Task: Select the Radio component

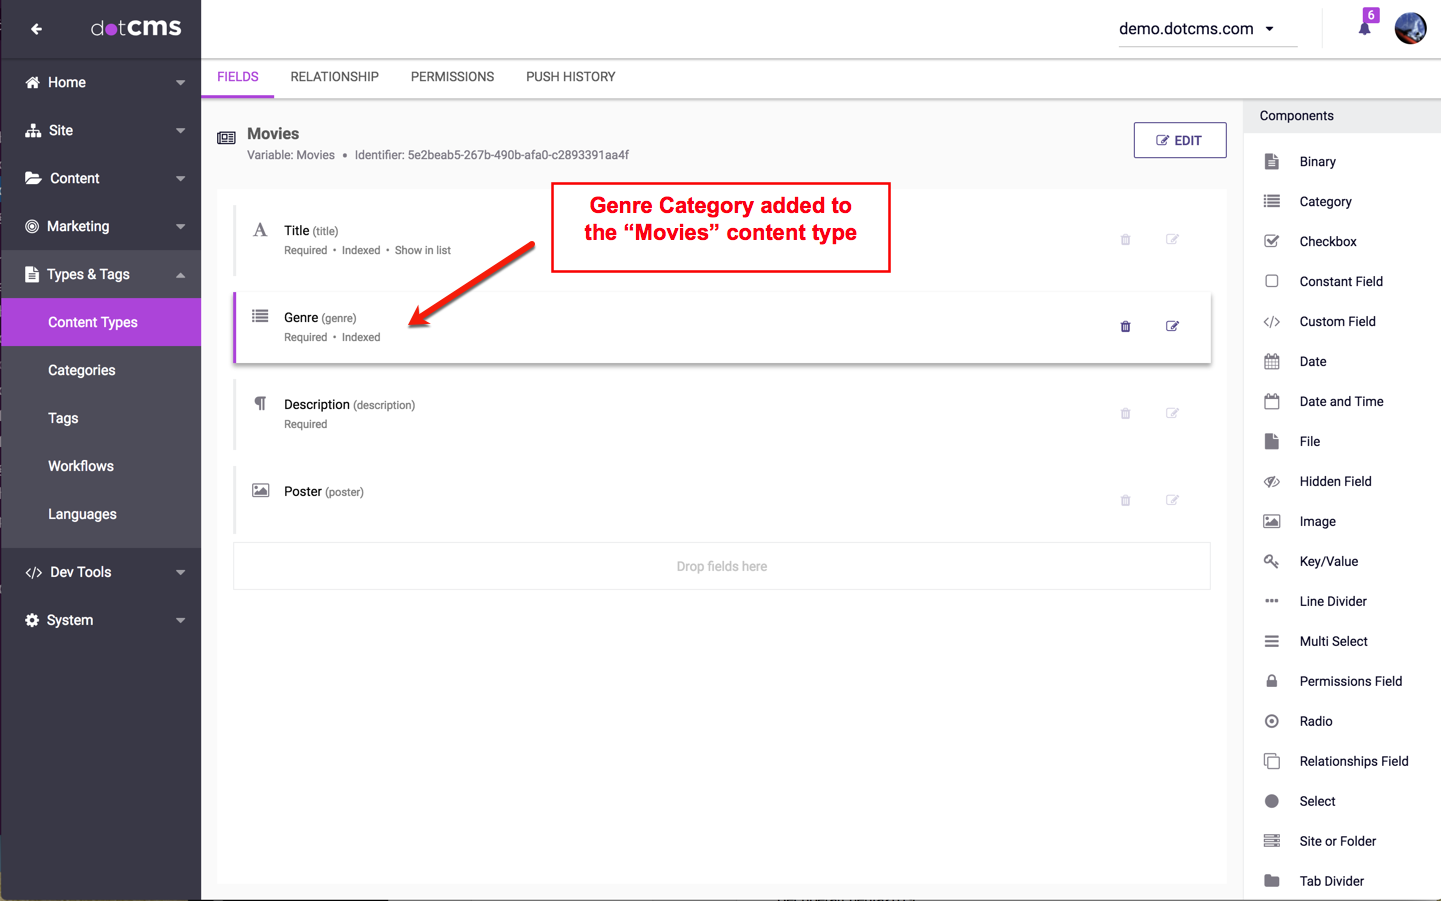Action: [1315, 721]
